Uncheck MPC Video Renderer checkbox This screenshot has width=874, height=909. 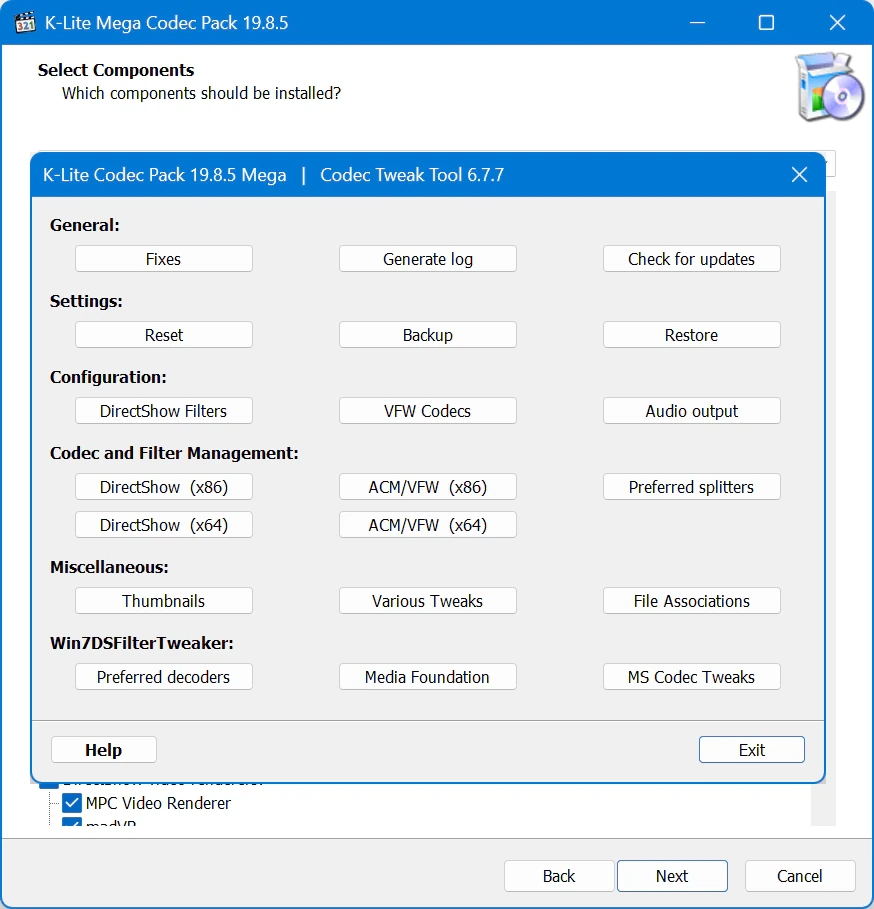click(x=72, y=803)
